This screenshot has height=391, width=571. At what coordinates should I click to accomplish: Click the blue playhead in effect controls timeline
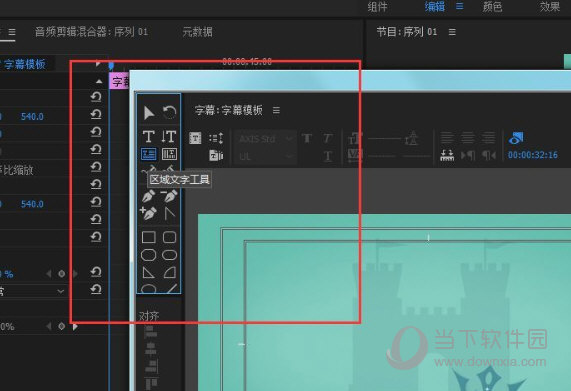point(111,66)
